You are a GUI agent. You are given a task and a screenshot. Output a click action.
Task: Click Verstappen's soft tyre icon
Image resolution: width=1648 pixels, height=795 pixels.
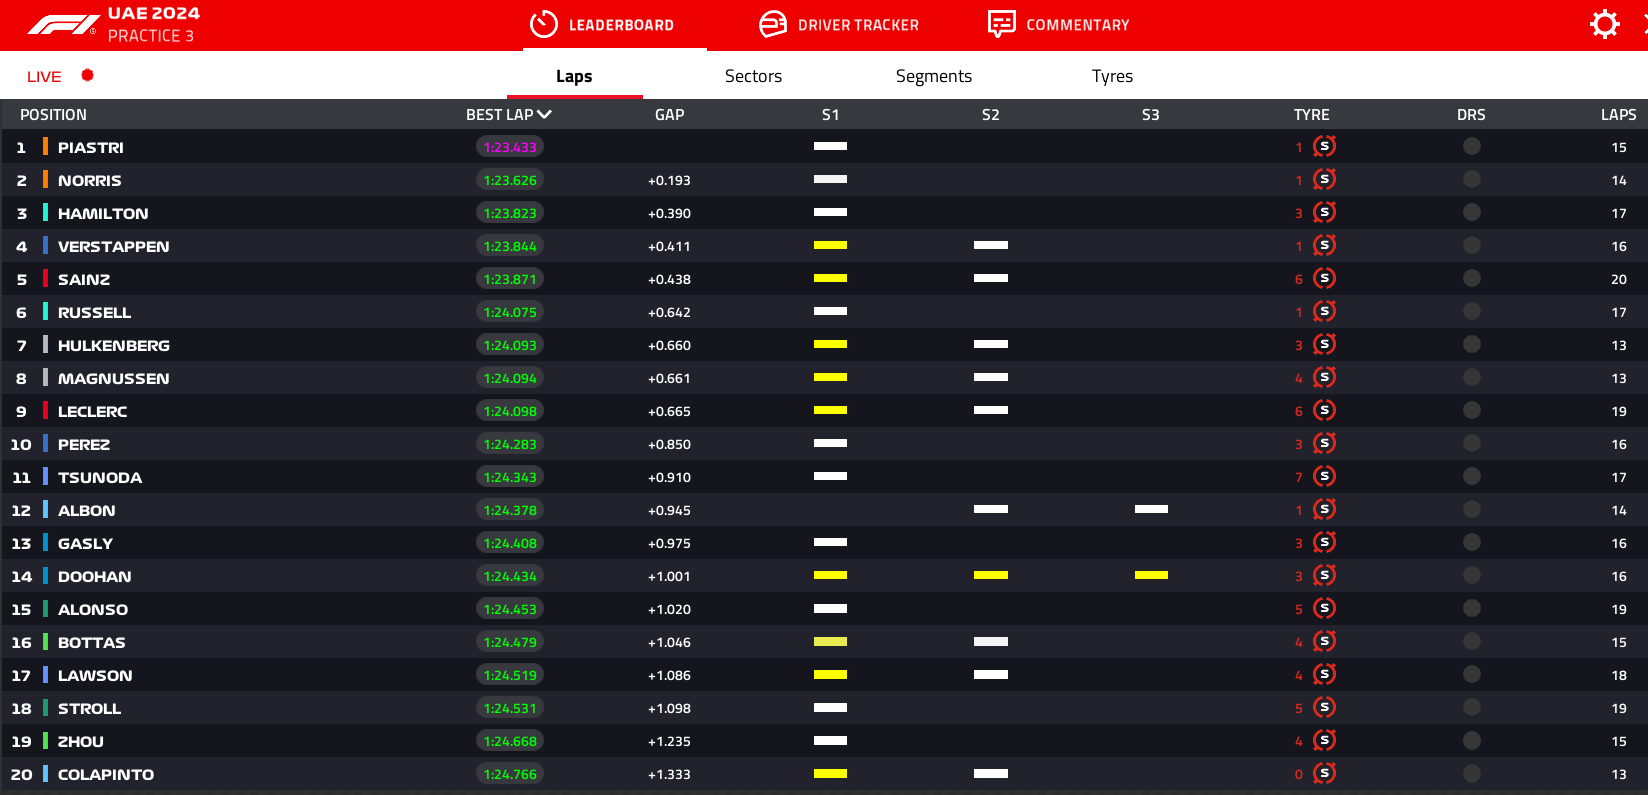click(1324, 245)
